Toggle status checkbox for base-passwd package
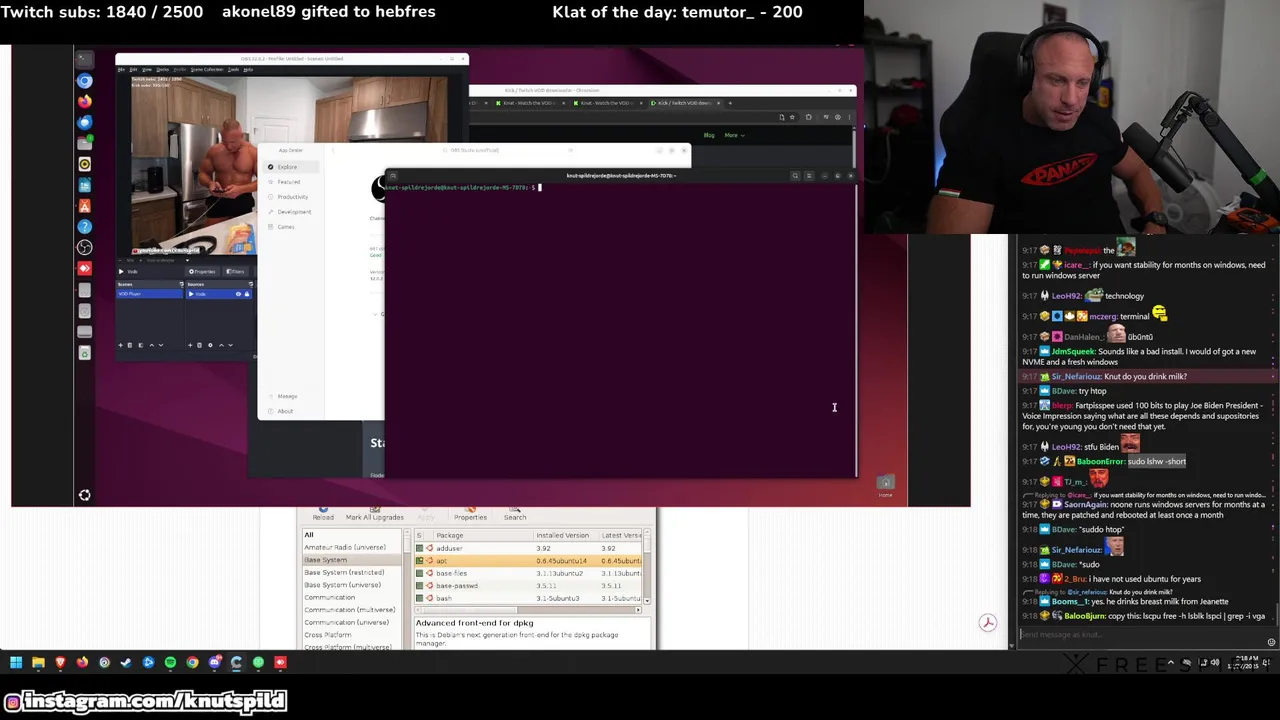The height and width of the screenshot is (720, 1280). click(x=419, y=585)
